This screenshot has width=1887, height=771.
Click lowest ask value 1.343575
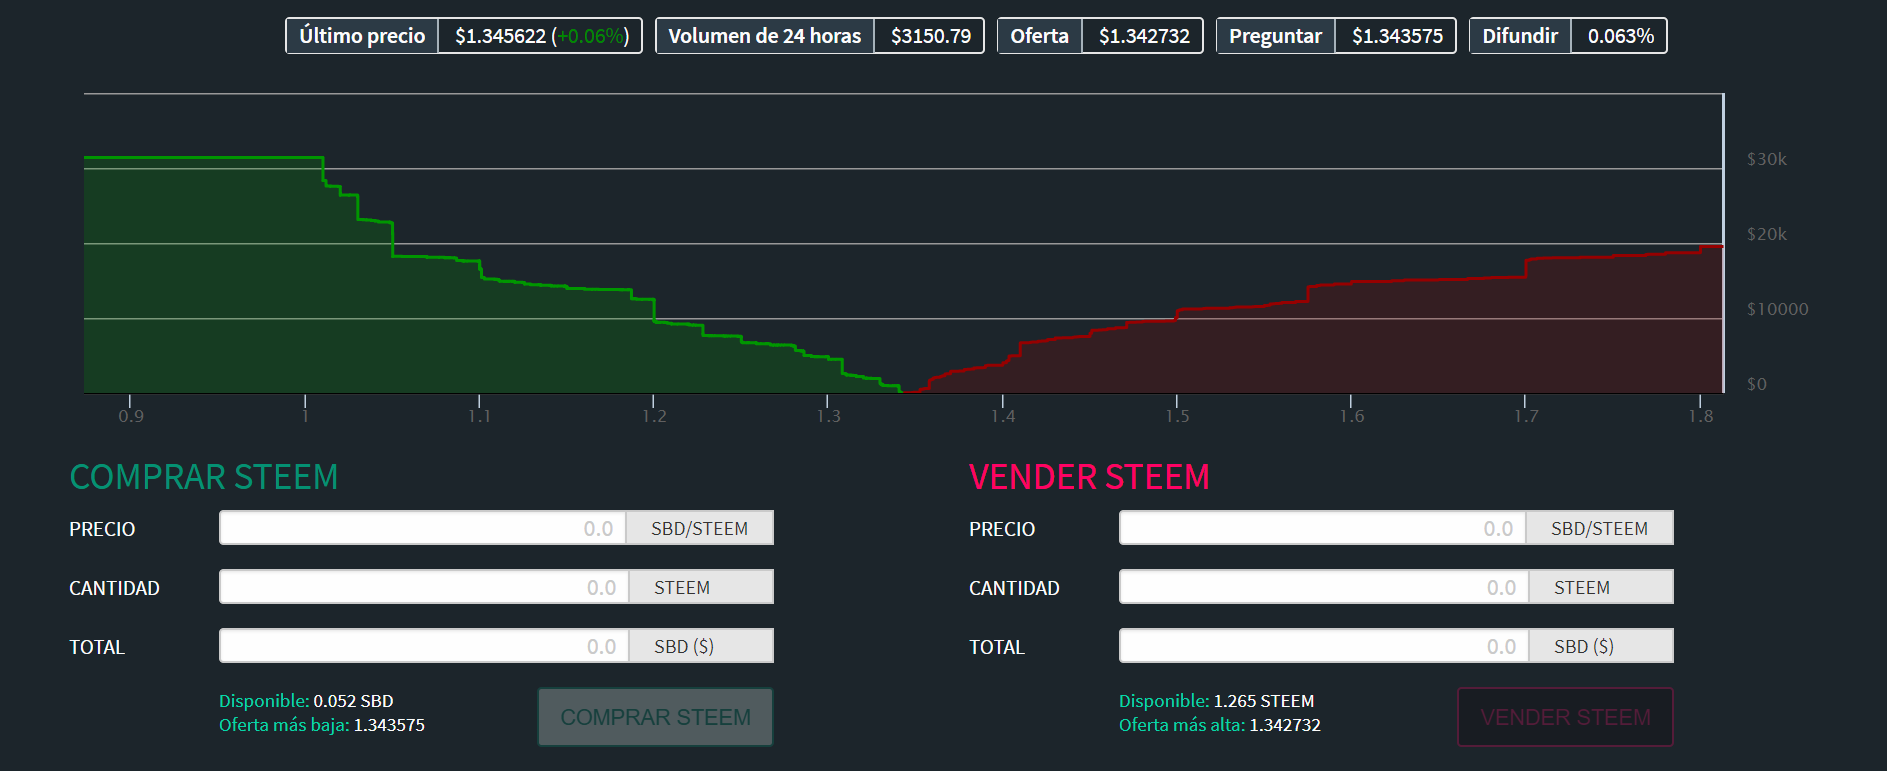pyautogui.click(x=389, y=725)
